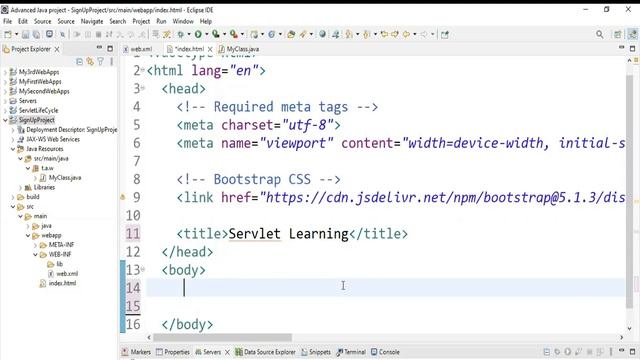Click Collapse All in Project Explorer
The width and height of the screenshot is (640, 360).
[x=80, y=62]
